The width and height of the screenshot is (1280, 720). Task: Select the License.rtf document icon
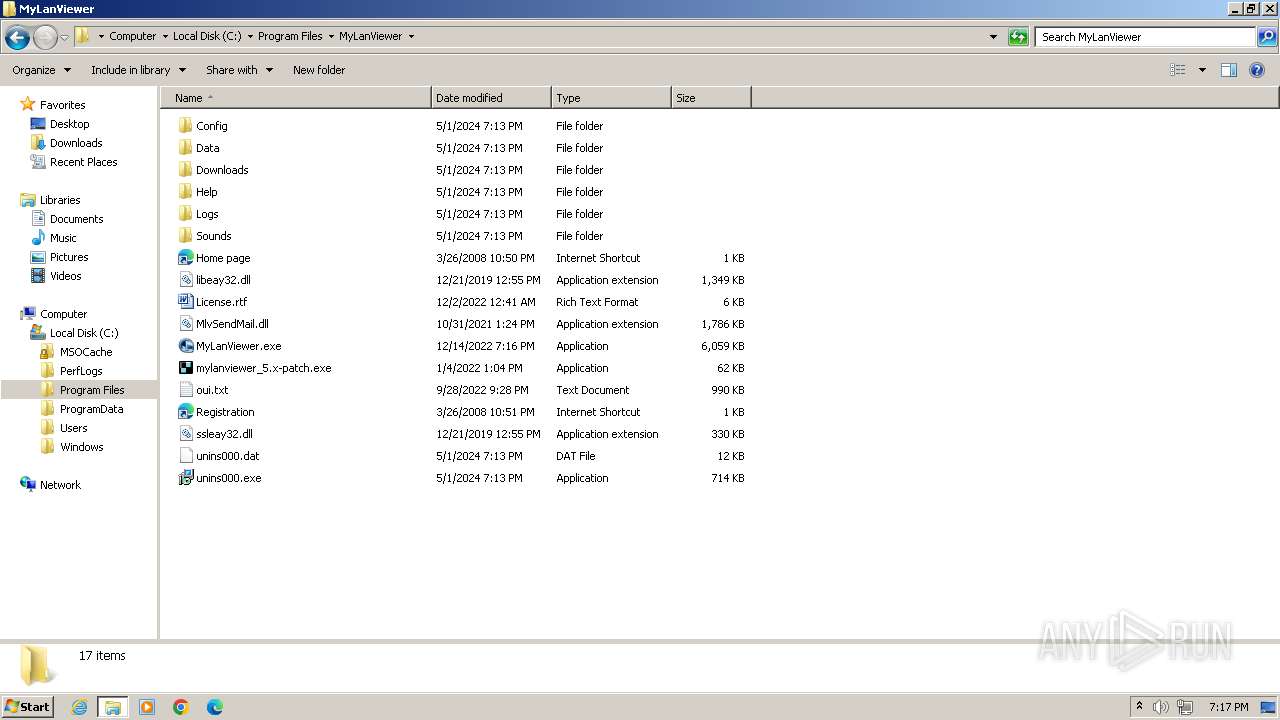tap(186, 302)
